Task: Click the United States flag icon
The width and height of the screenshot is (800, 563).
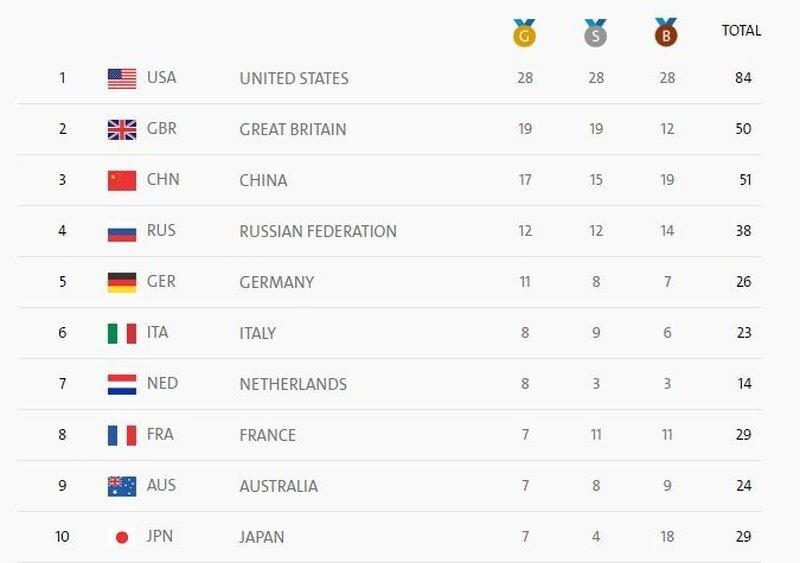Action: tap(122, 78)
